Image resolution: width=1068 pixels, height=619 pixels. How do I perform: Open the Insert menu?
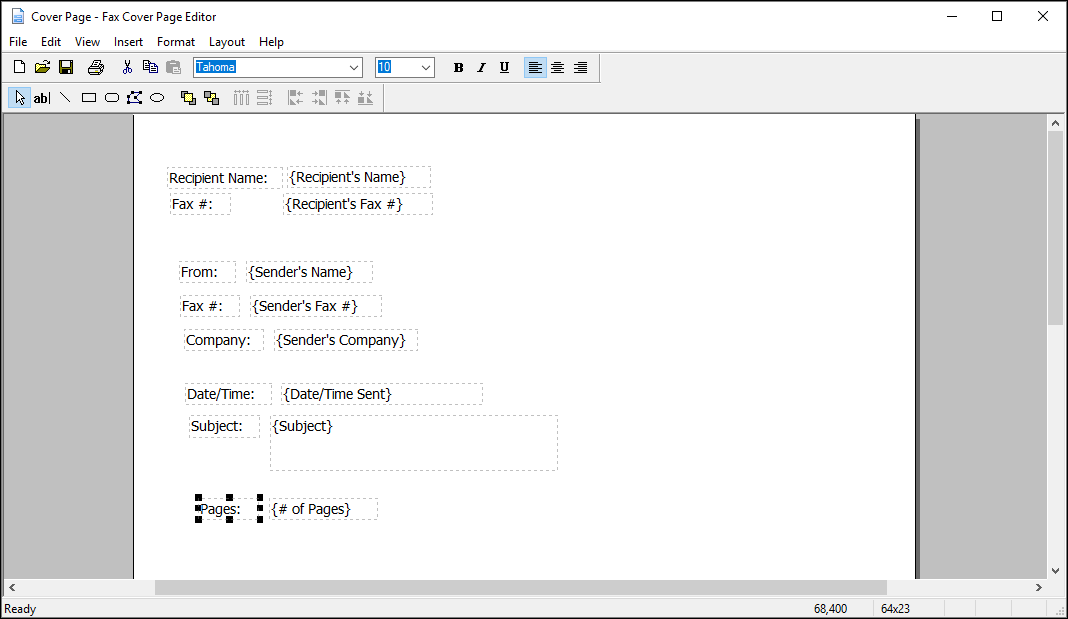[x=128, y=42]
